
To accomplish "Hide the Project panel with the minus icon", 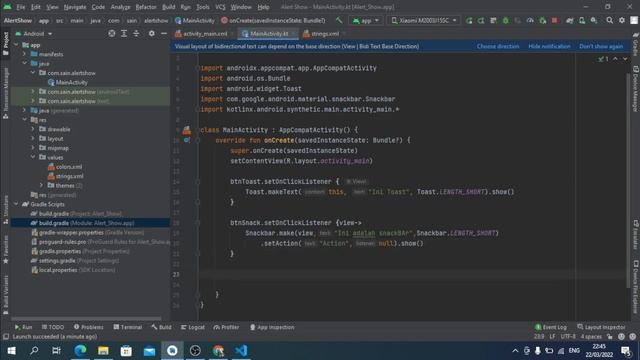I will click(164, 33).
